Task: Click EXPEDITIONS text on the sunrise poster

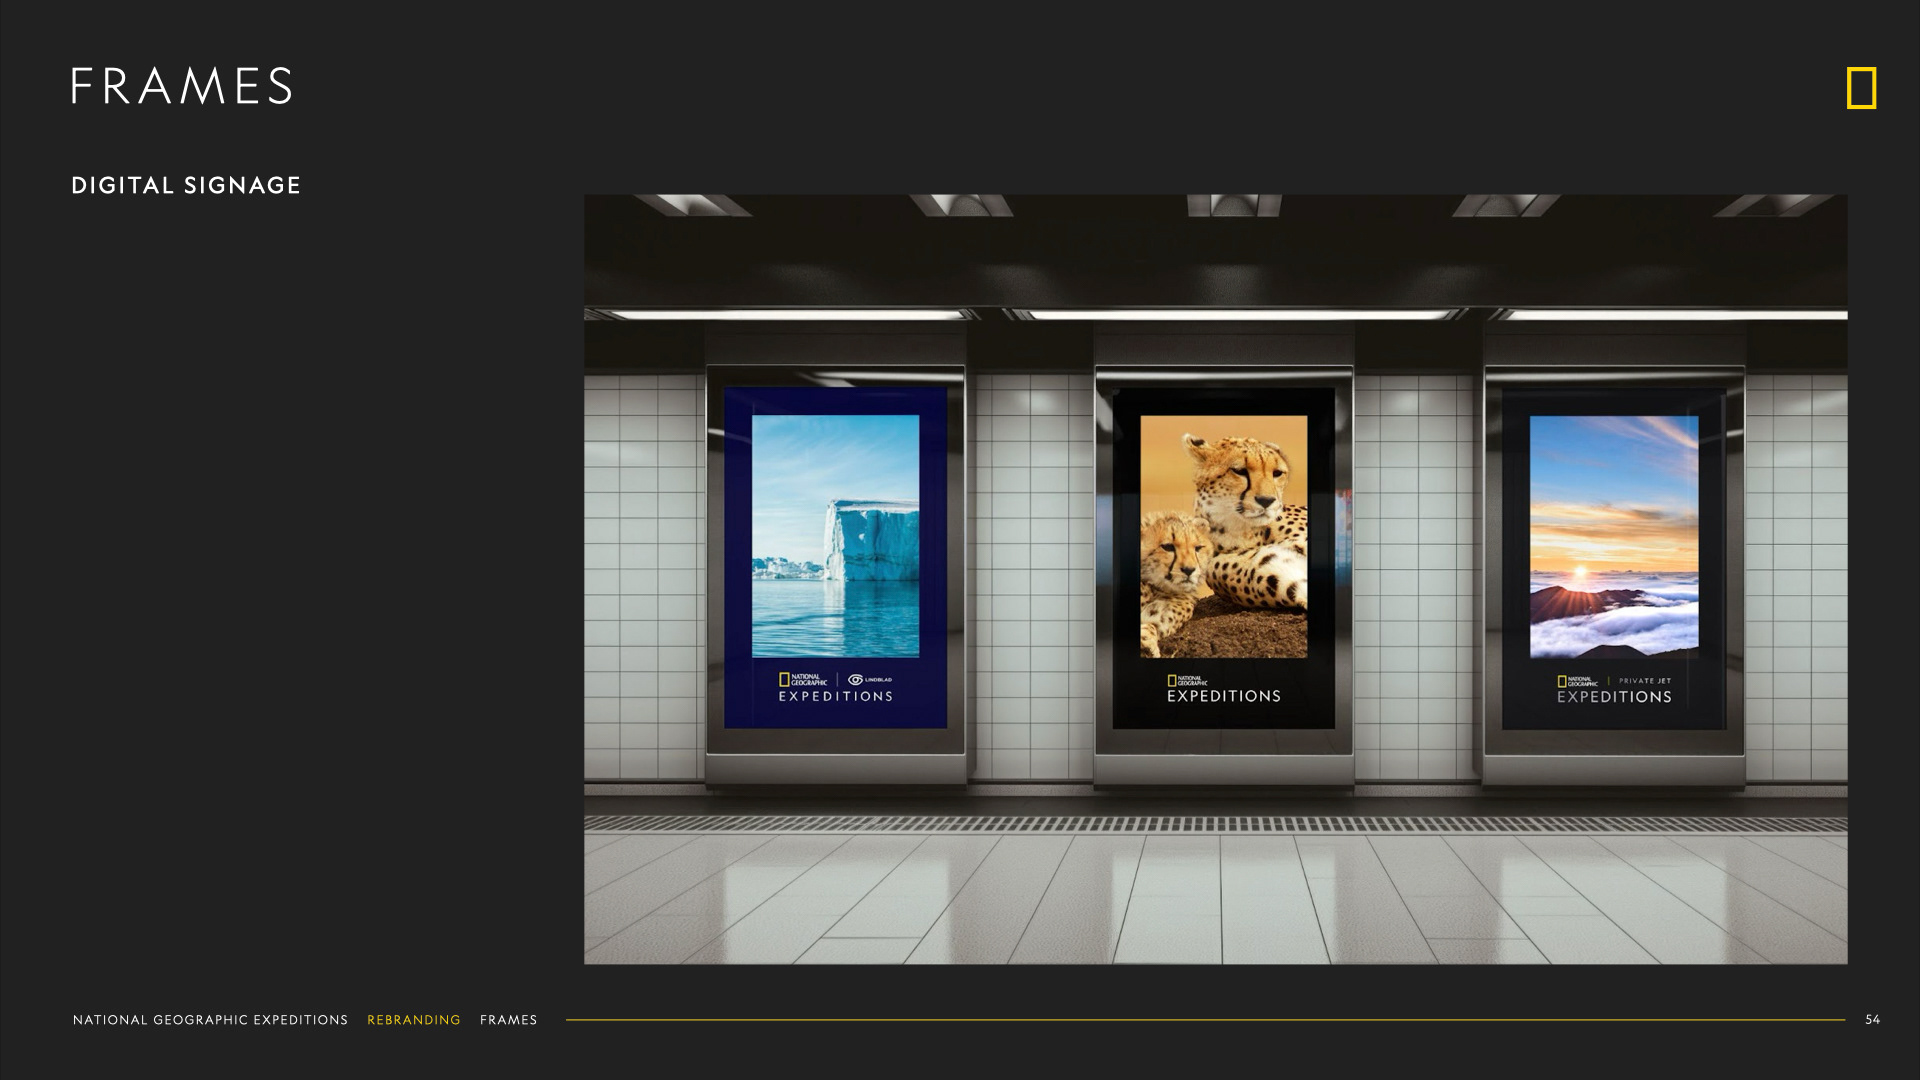Action: (x=1613, y=697)
